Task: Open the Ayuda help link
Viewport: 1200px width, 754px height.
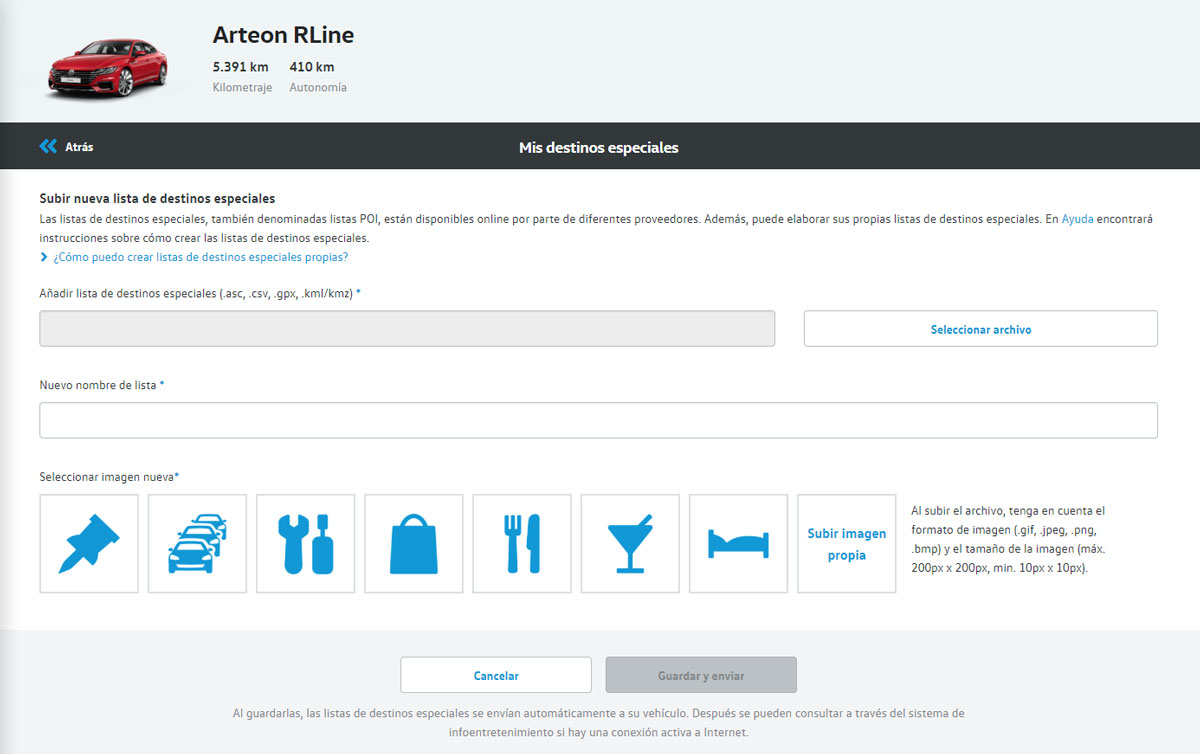Action: pyautogui.click(x=1077, y=219)
